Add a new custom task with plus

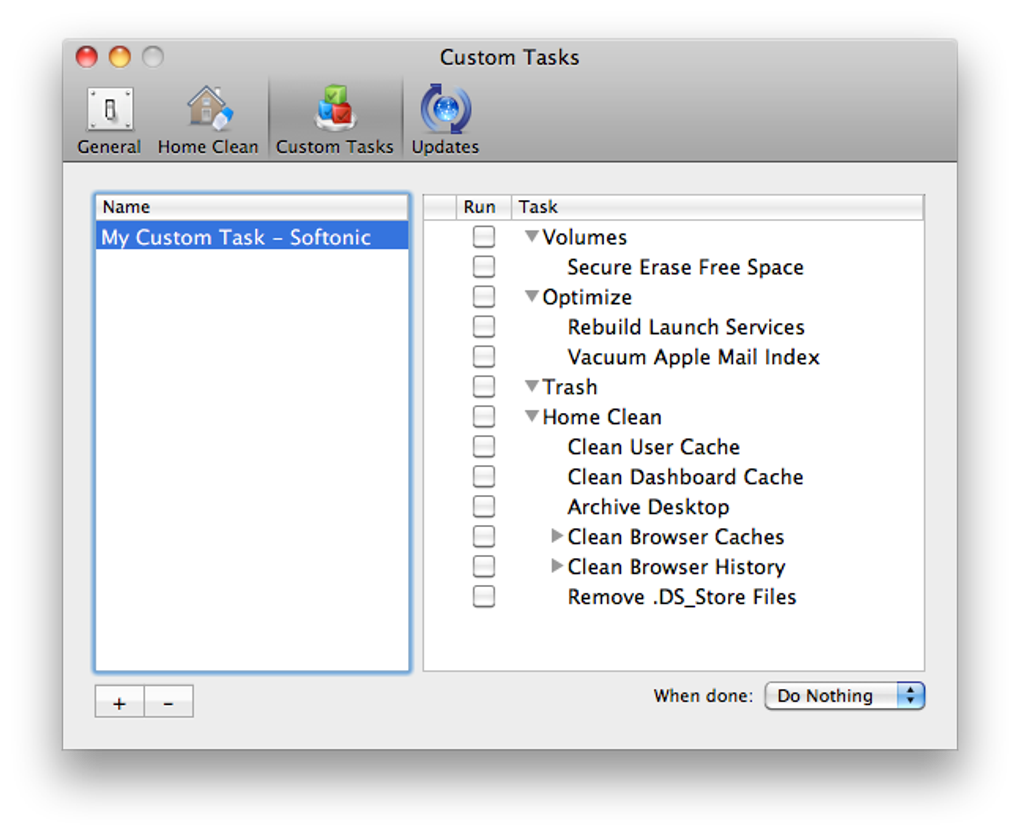coord(119,702)
